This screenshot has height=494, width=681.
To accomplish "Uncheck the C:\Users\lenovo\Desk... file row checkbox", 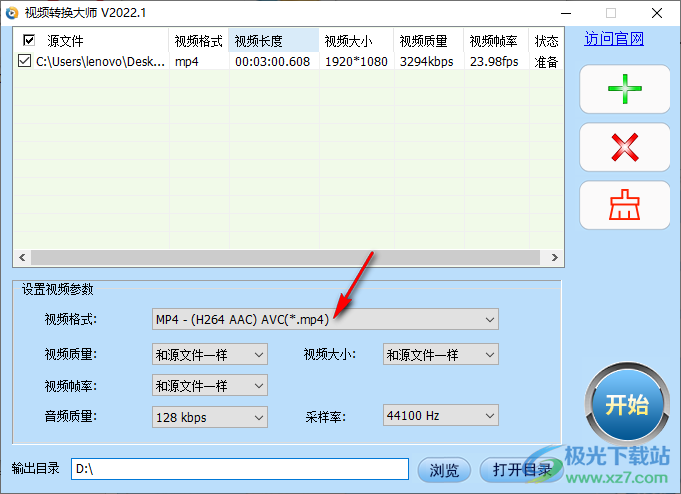I will (x=24, y=61).
